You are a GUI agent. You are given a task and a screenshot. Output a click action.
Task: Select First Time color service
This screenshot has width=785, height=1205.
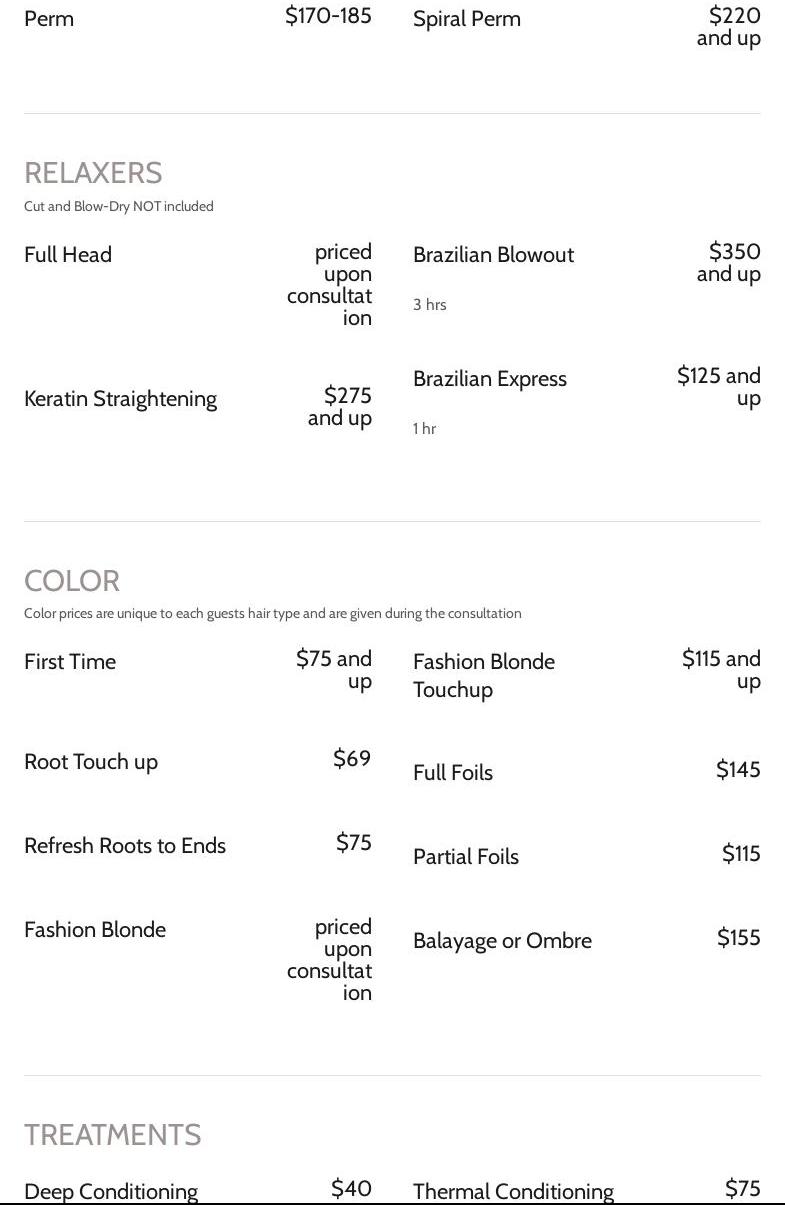point(70,661)
